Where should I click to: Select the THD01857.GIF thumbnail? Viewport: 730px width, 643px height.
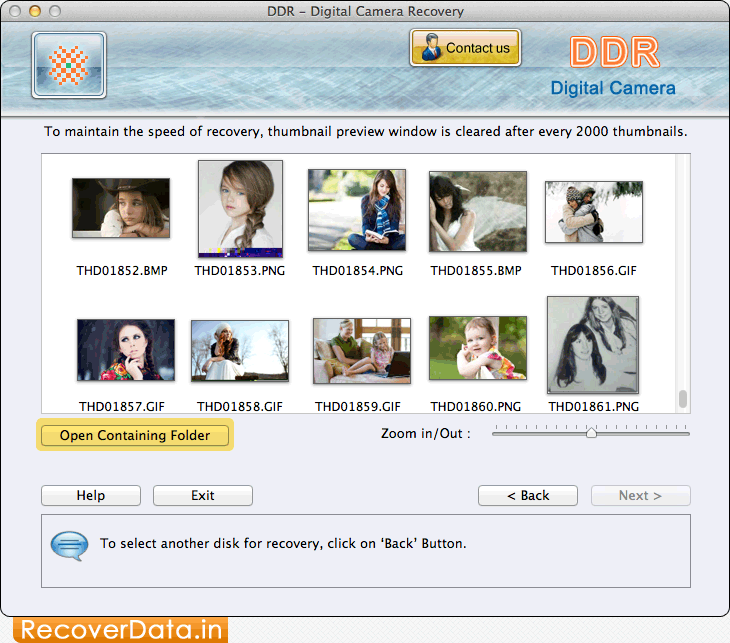tap(126, 350)
